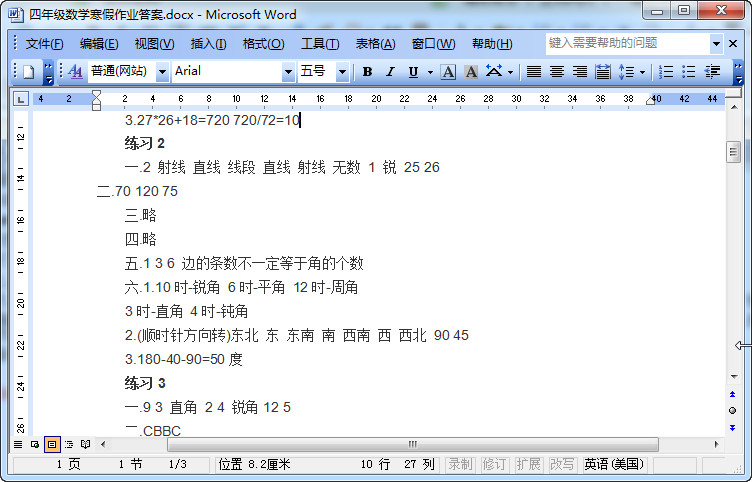Toggle Bold formatting
This screenshot has width=752, height=482.
click(x=367, y=72)
